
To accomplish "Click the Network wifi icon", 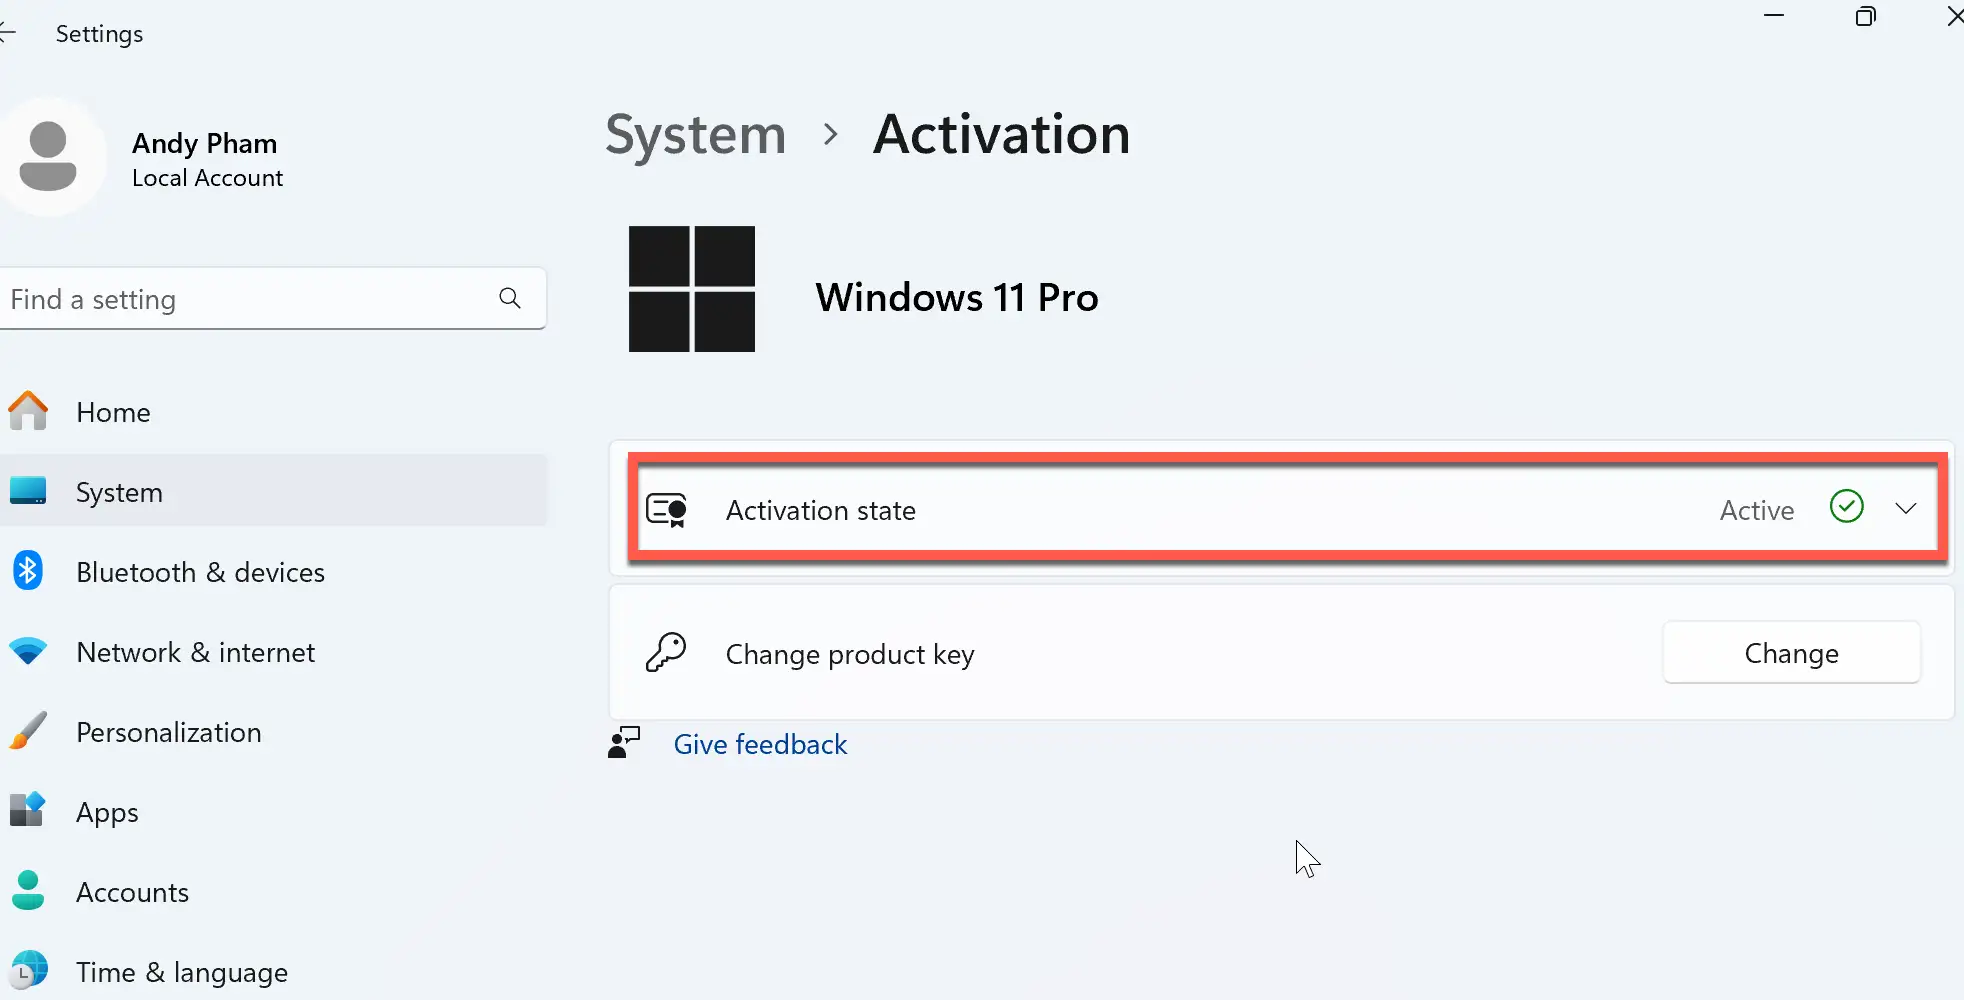I will point(28,651).
